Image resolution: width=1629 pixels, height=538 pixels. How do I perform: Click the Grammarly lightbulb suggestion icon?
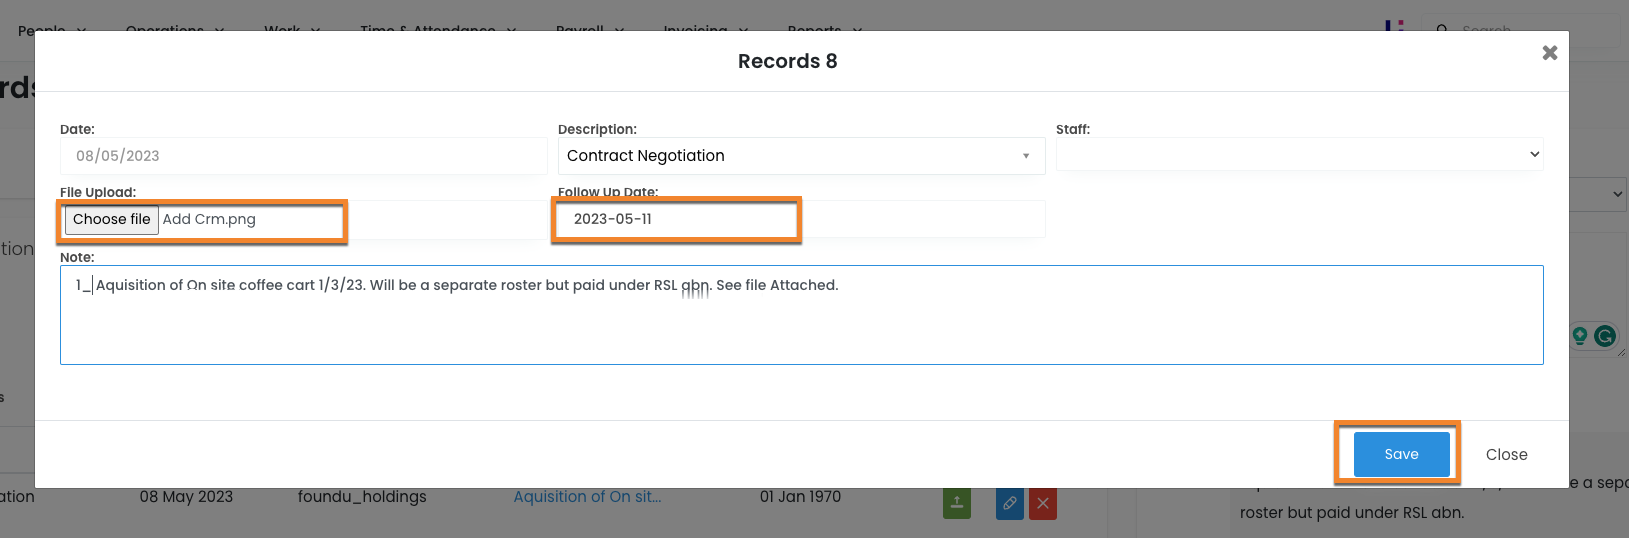[x=1580, y=336]
